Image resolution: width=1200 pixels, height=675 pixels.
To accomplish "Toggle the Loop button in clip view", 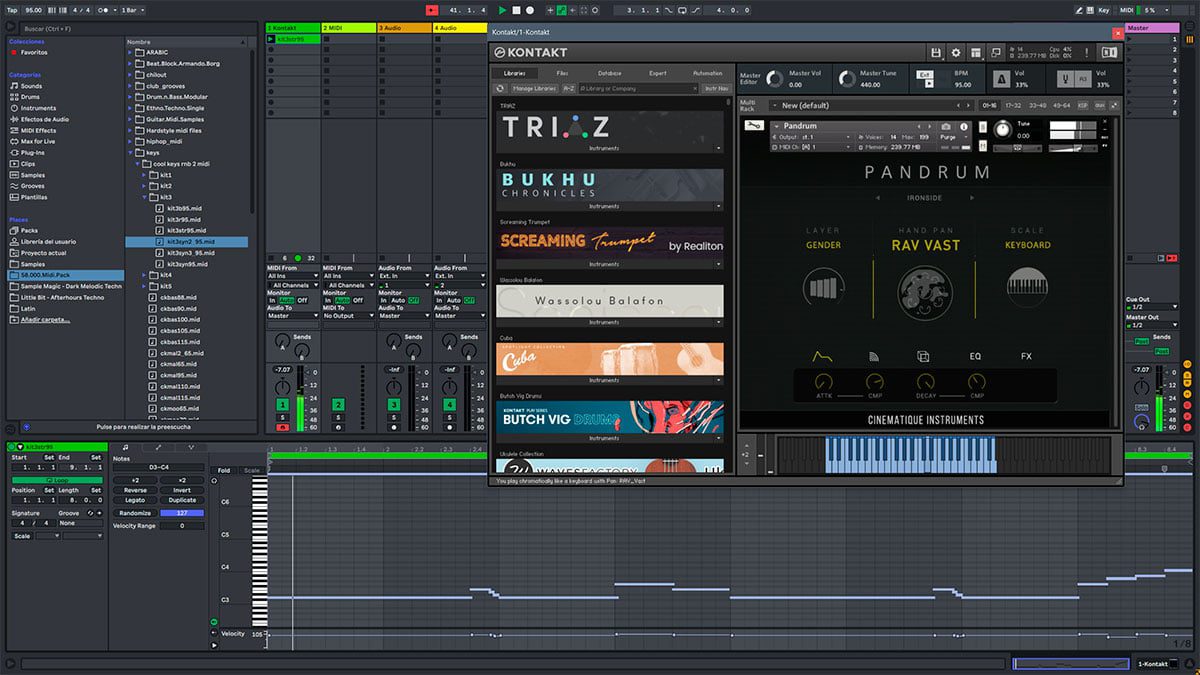I will tap(56, 479).
